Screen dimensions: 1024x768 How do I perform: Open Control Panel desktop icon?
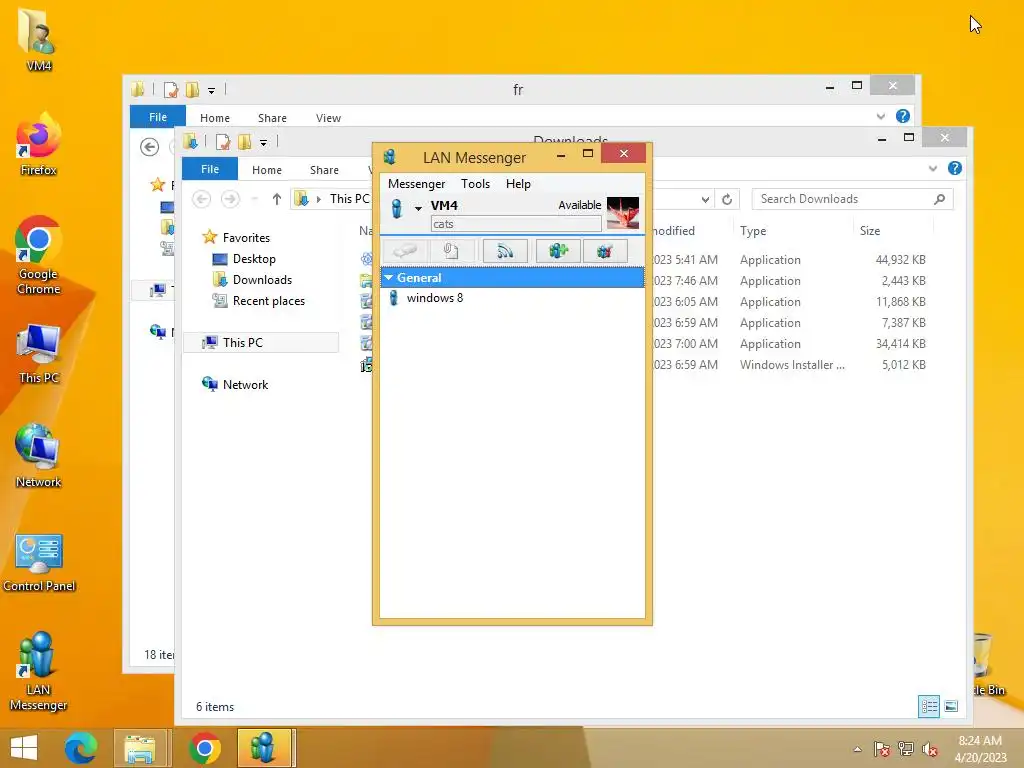point(39,562)
